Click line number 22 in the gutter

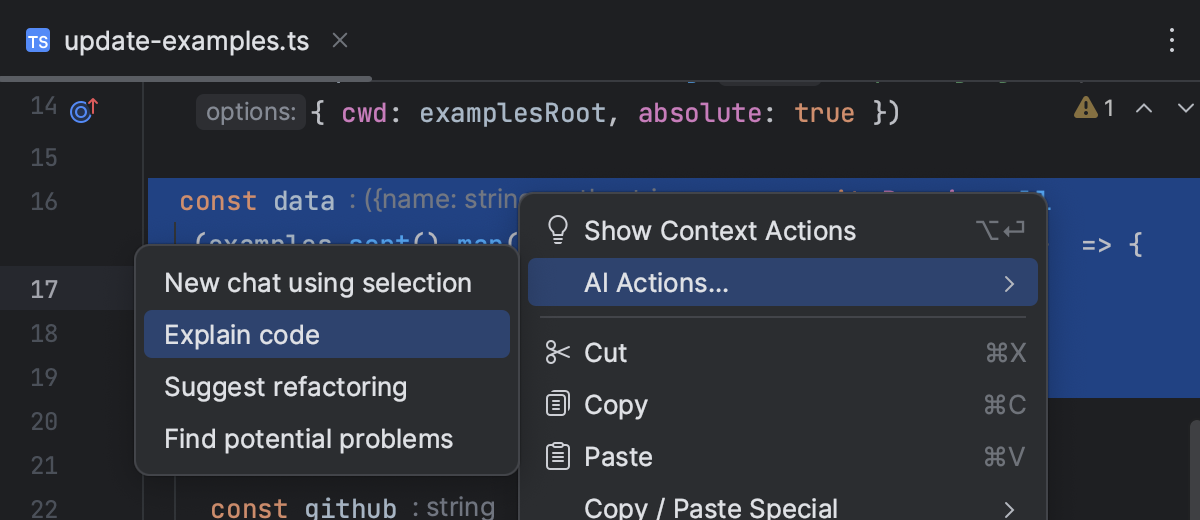click(43, 508)
